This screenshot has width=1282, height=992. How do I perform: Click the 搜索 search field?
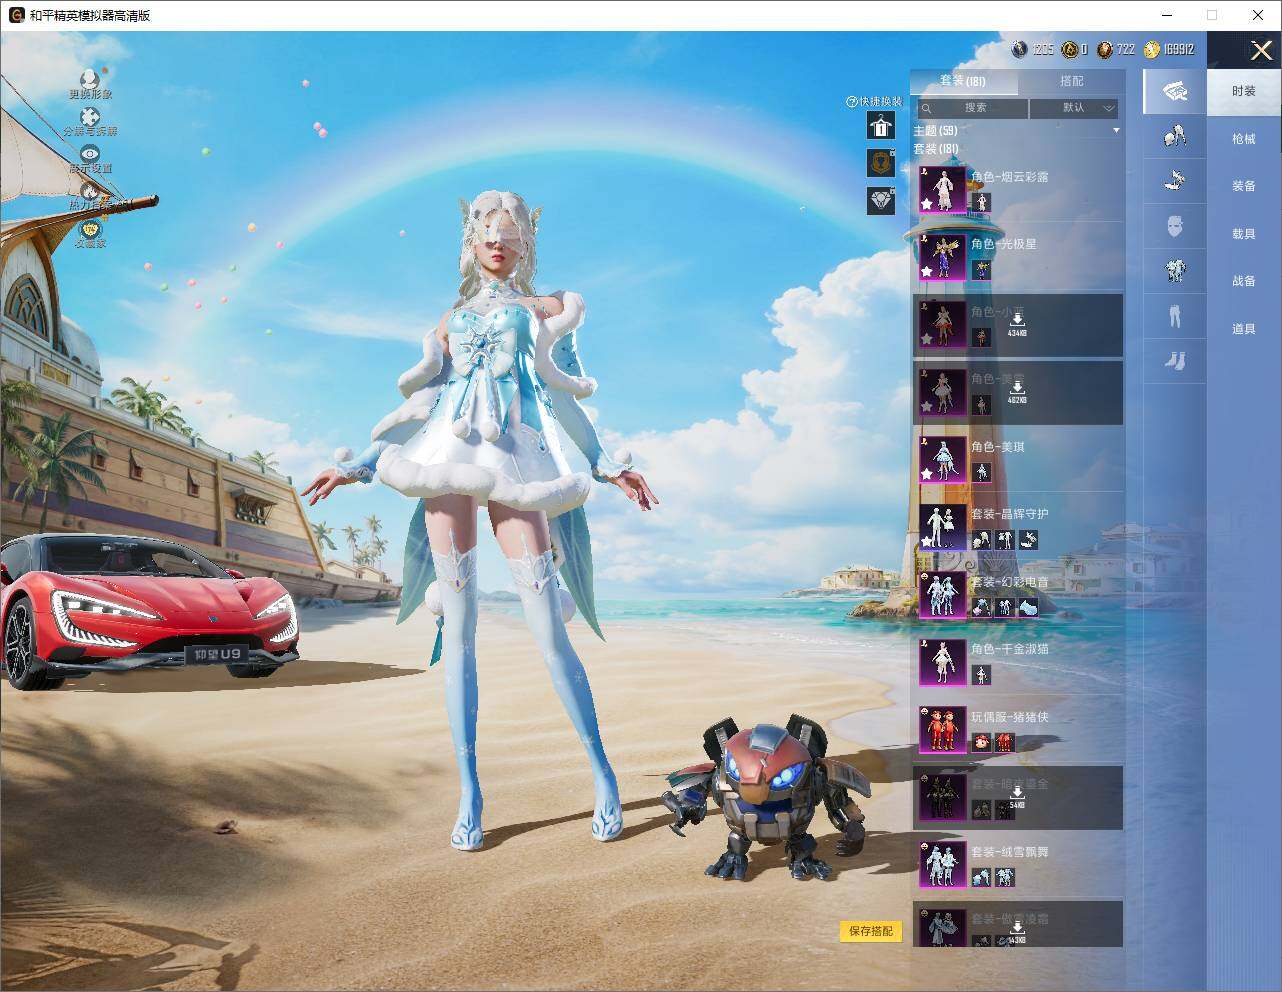pos(971,108)
